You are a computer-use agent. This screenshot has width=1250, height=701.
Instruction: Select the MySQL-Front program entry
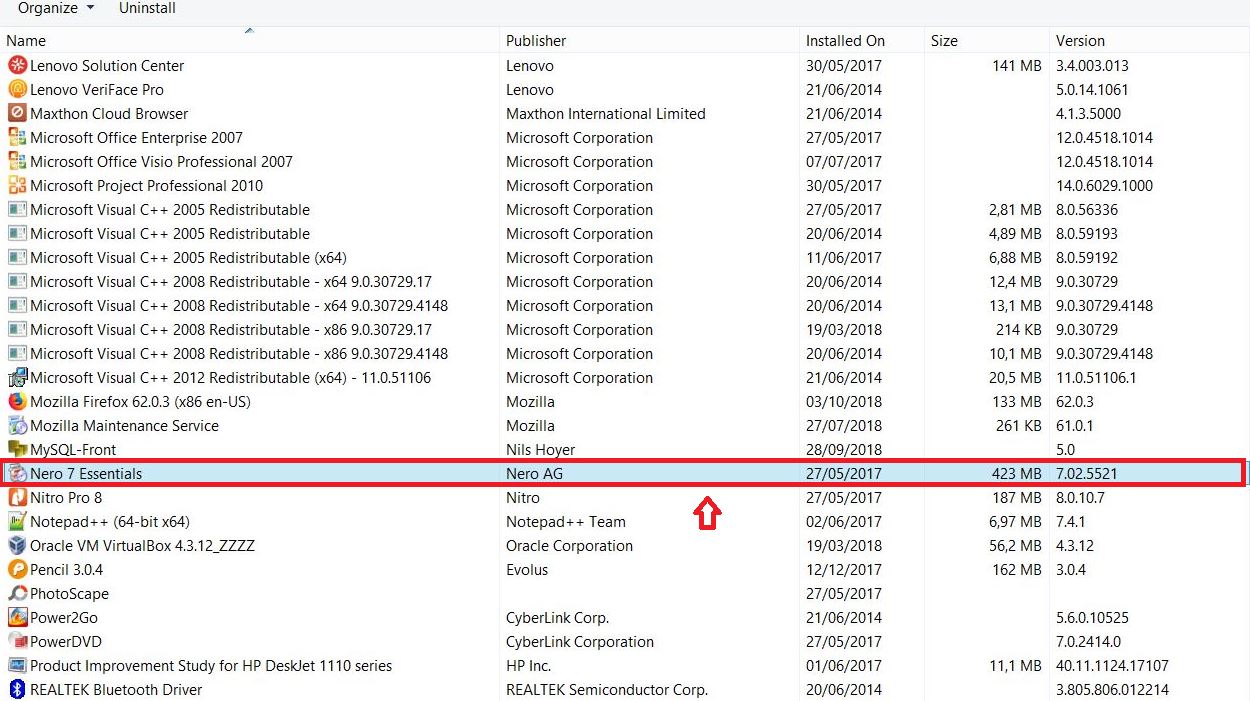click(73, 450)
